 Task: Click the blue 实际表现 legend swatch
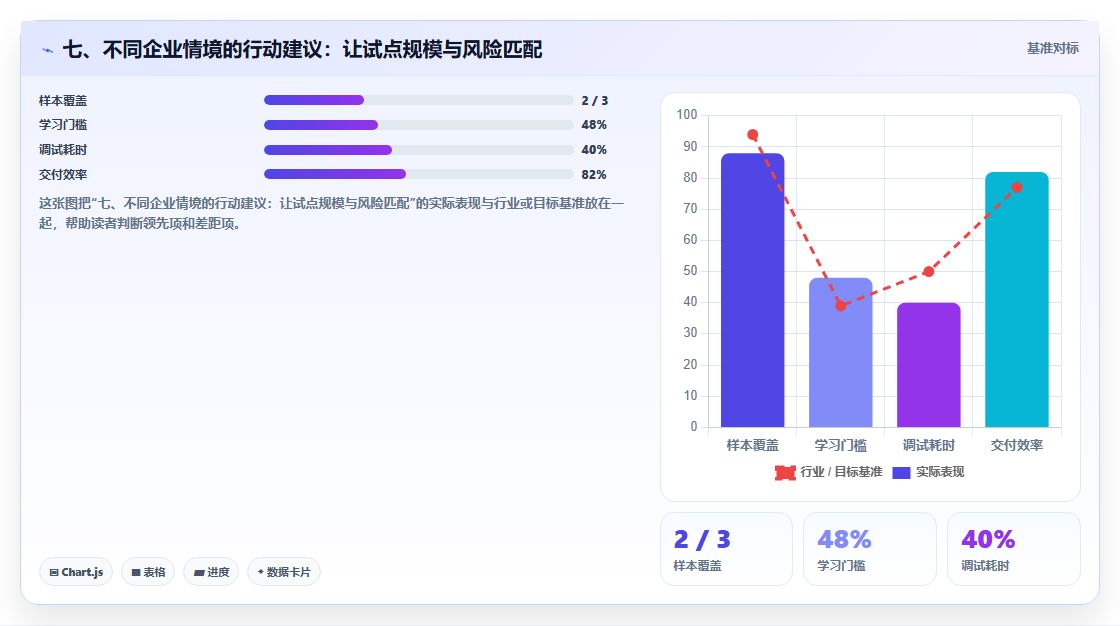(x=901, y=472)
